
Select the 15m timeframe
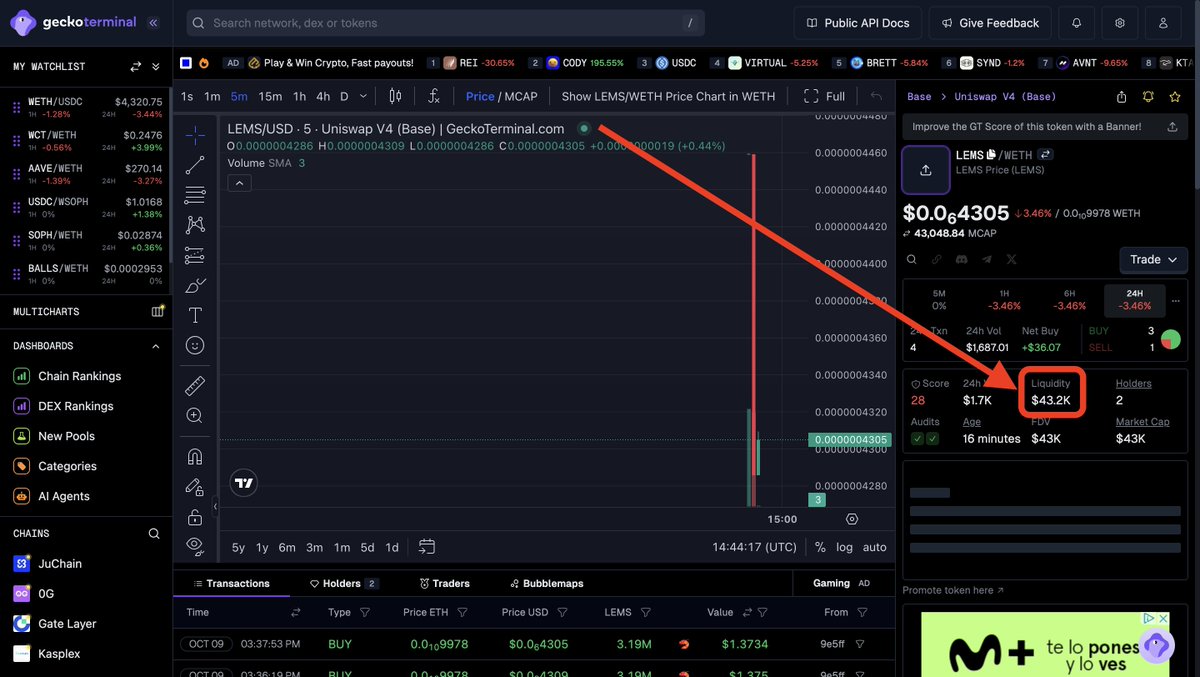(270, 96)
